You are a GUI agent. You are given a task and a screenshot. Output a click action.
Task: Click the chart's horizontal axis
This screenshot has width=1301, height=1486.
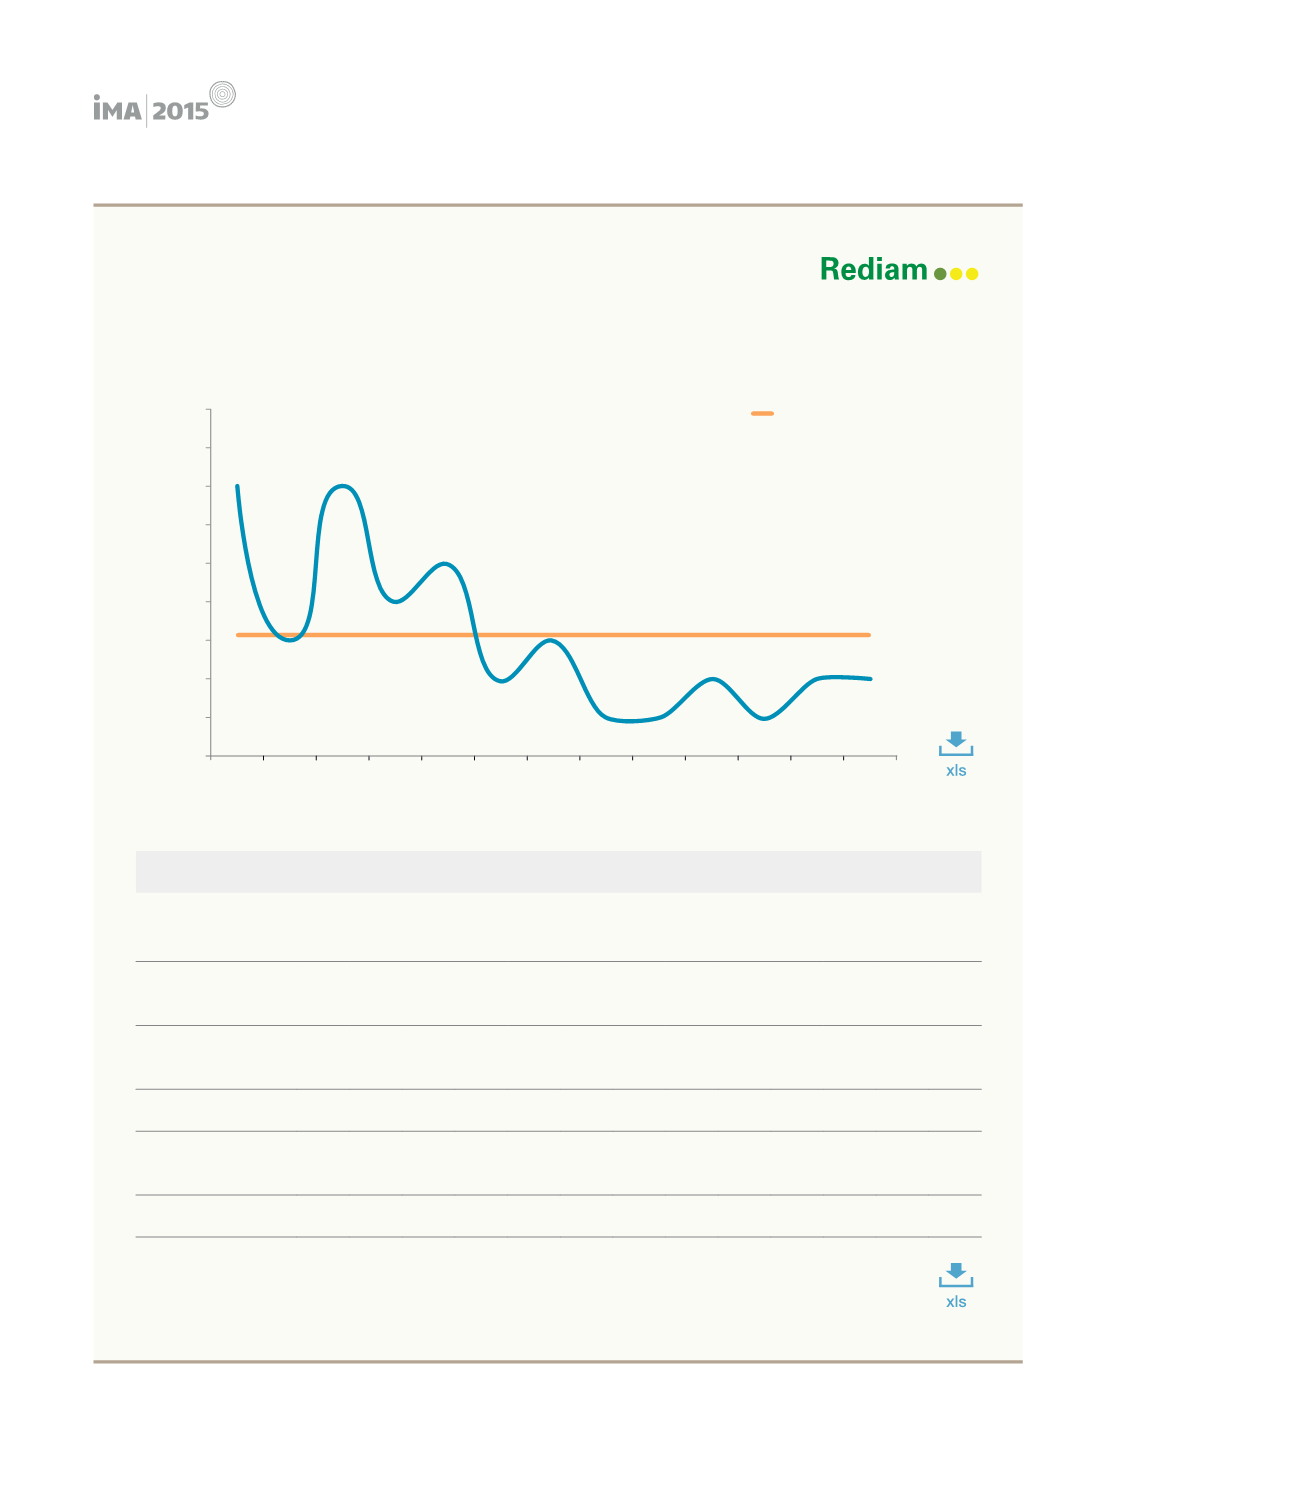click(553, 757)
